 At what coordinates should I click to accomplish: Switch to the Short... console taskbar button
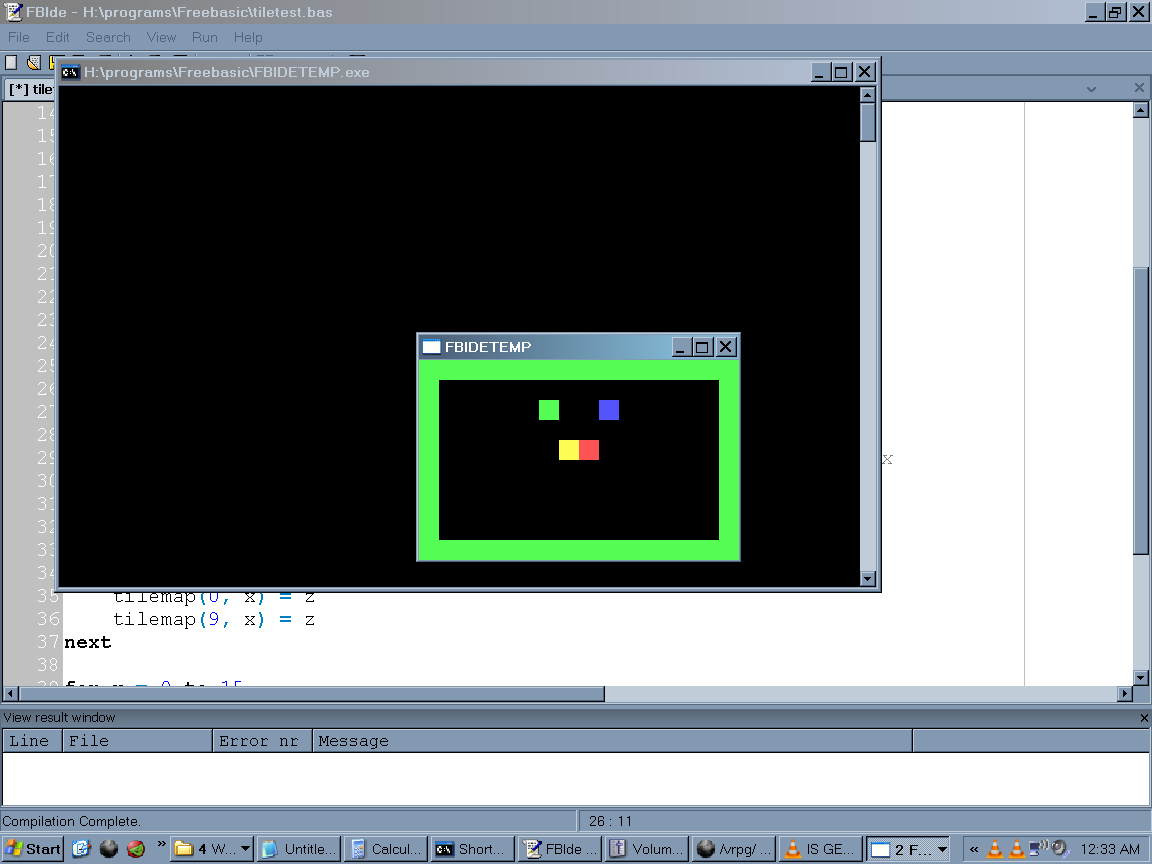coord(472,849)
